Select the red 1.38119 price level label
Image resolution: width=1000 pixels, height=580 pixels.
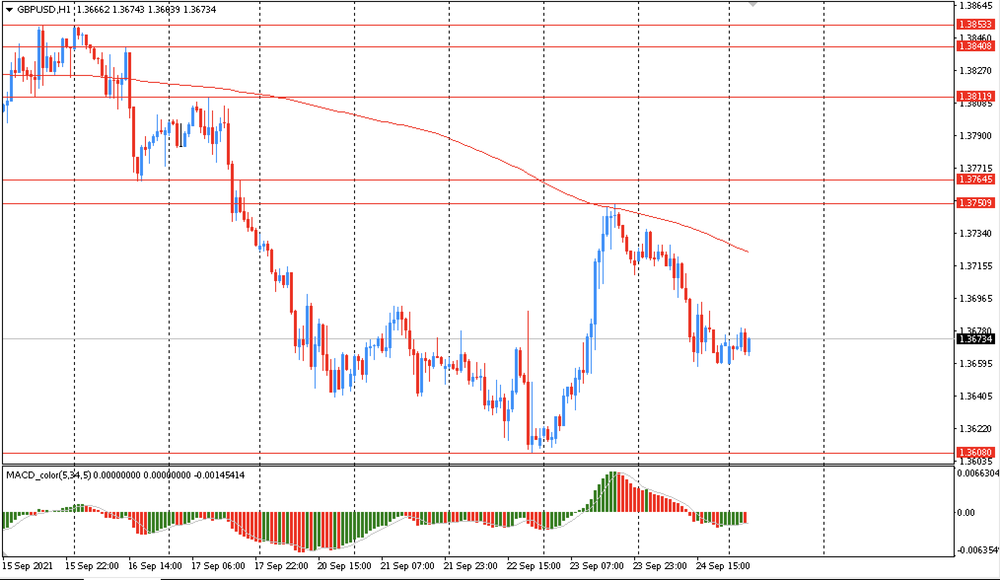tap(976, 96)
